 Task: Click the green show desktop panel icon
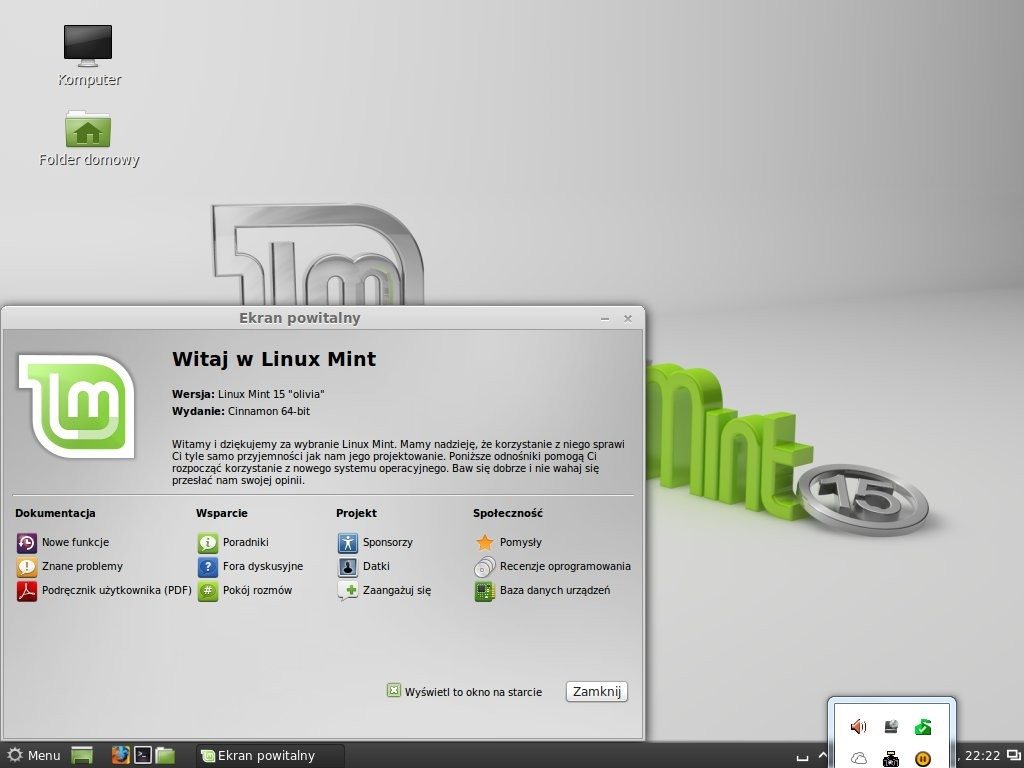[82, 756]
